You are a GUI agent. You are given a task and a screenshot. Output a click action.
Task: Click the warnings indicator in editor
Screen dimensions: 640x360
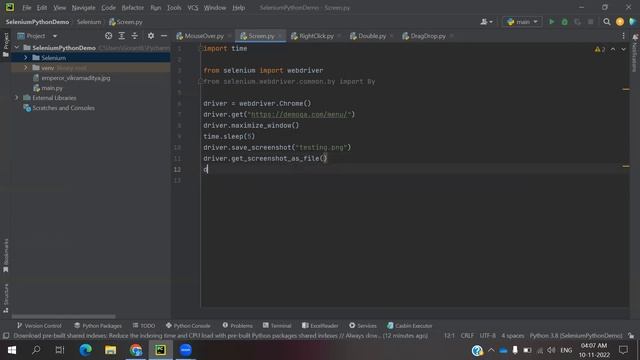[600, 49]
